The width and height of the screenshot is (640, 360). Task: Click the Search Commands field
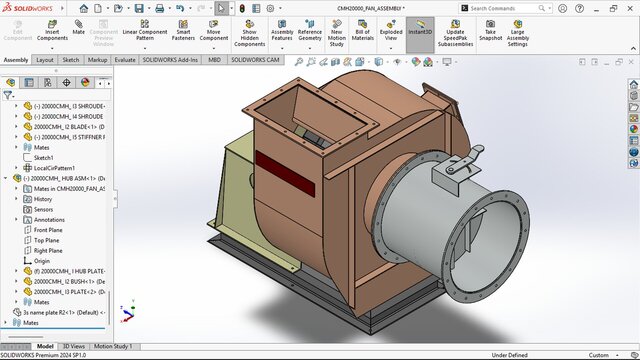[x=506, y=8]
